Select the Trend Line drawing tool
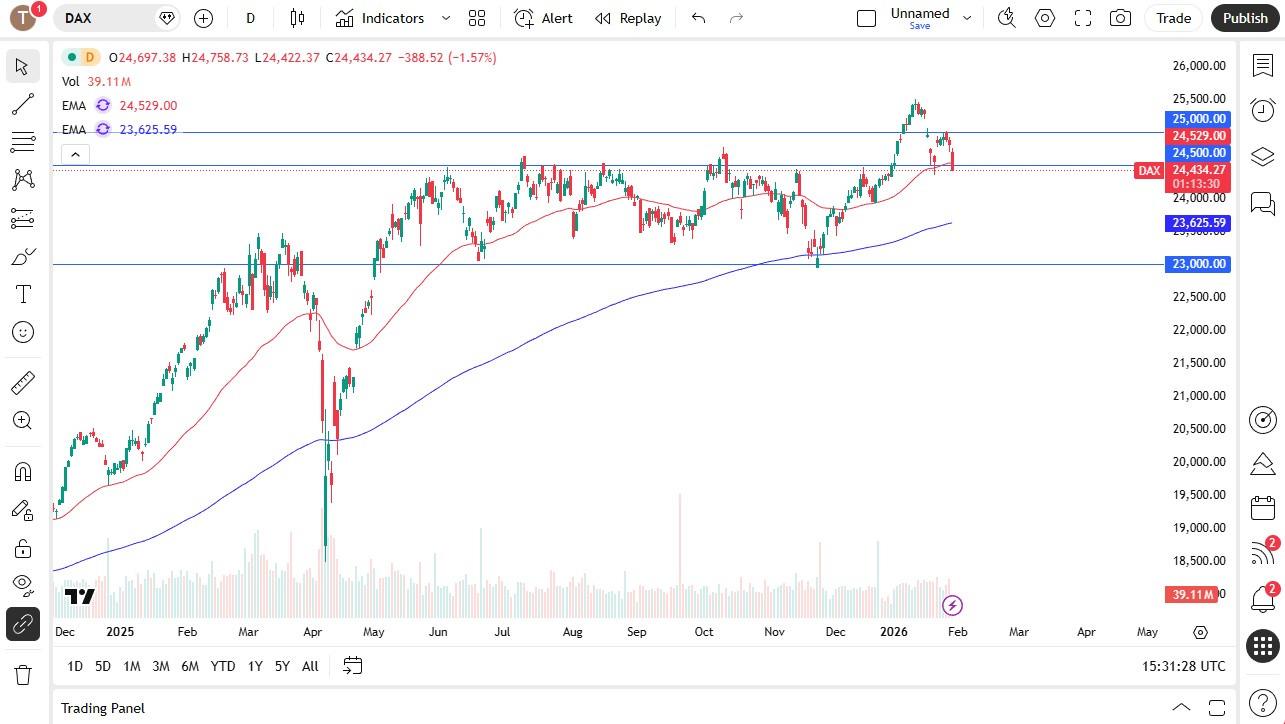Screen dimensions: 1285x724 click(x=22, y=104)
